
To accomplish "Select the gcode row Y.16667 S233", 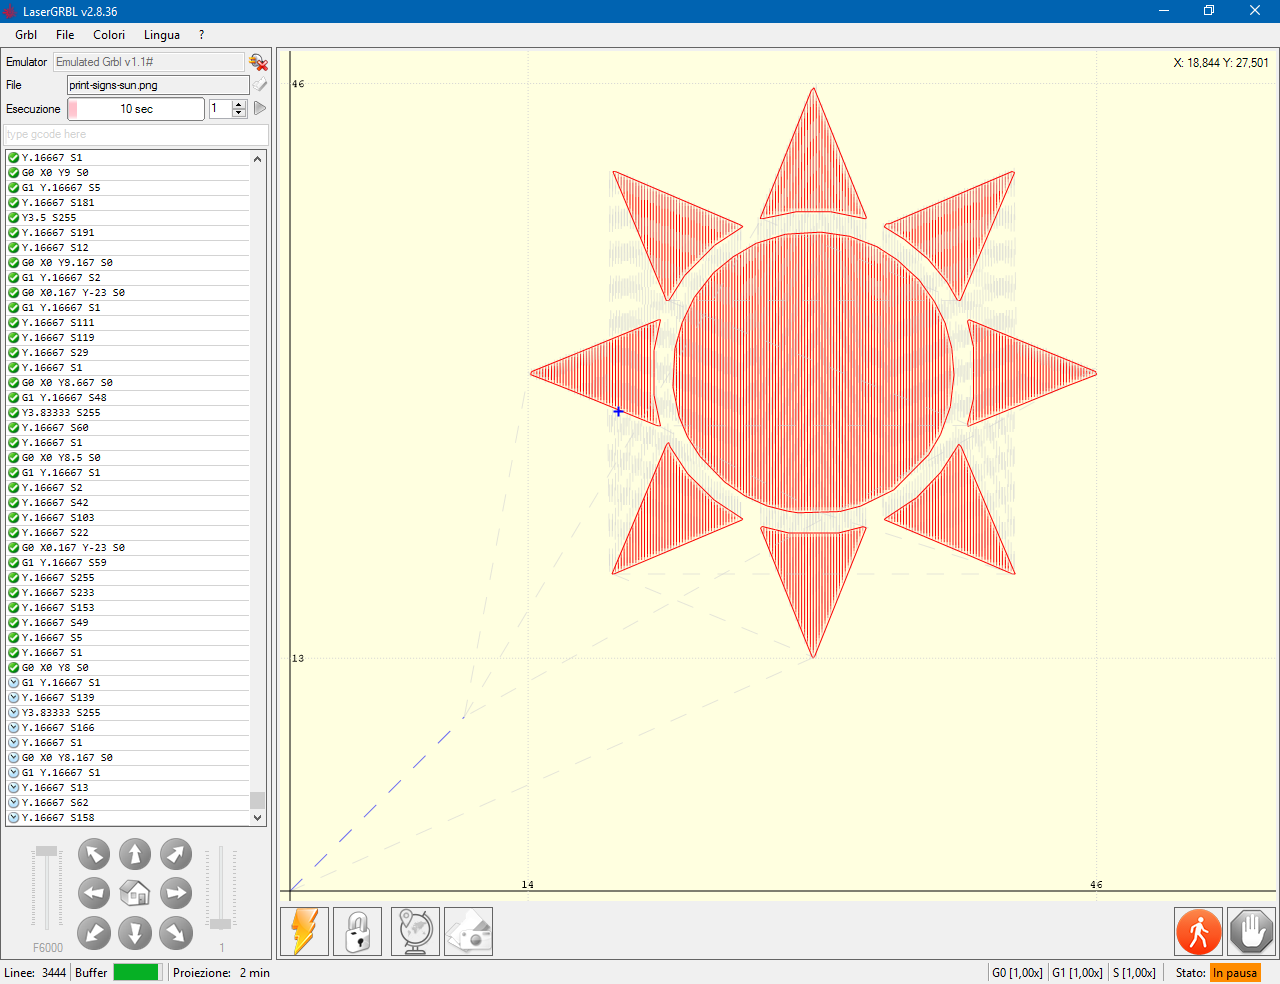I will coord(128,592).
